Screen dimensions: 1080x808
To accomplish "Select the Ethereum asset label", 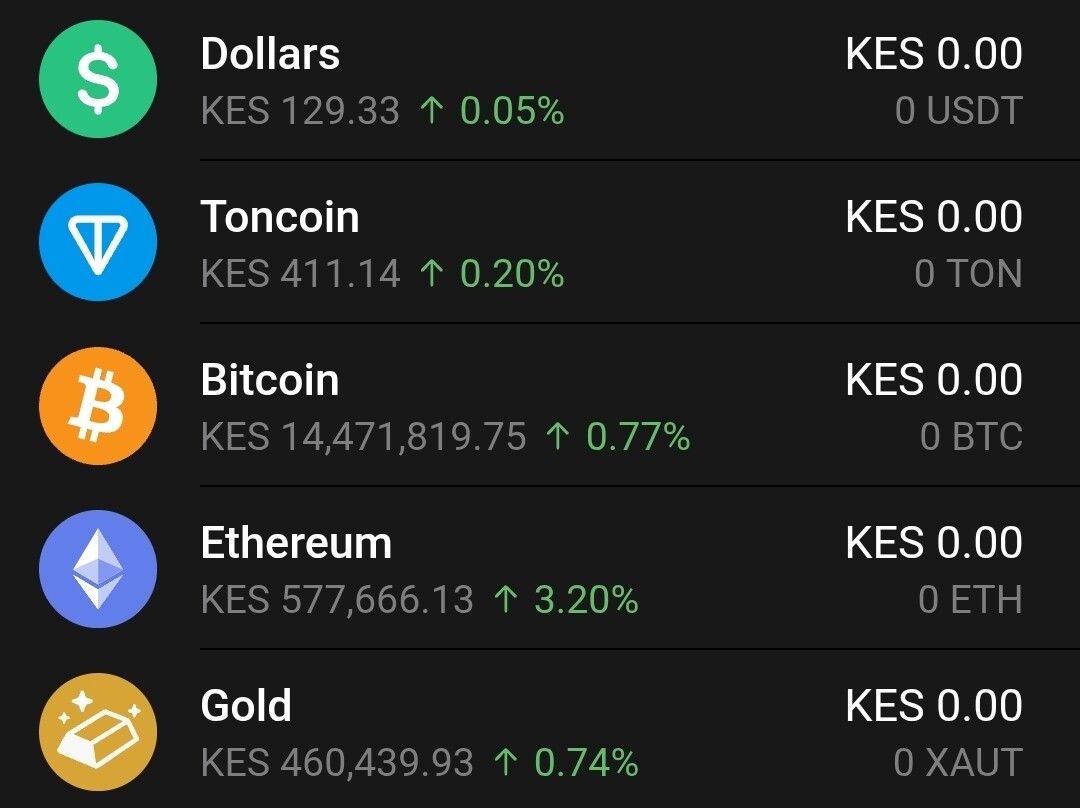I will pyautogui.click(x=296, y=543).
